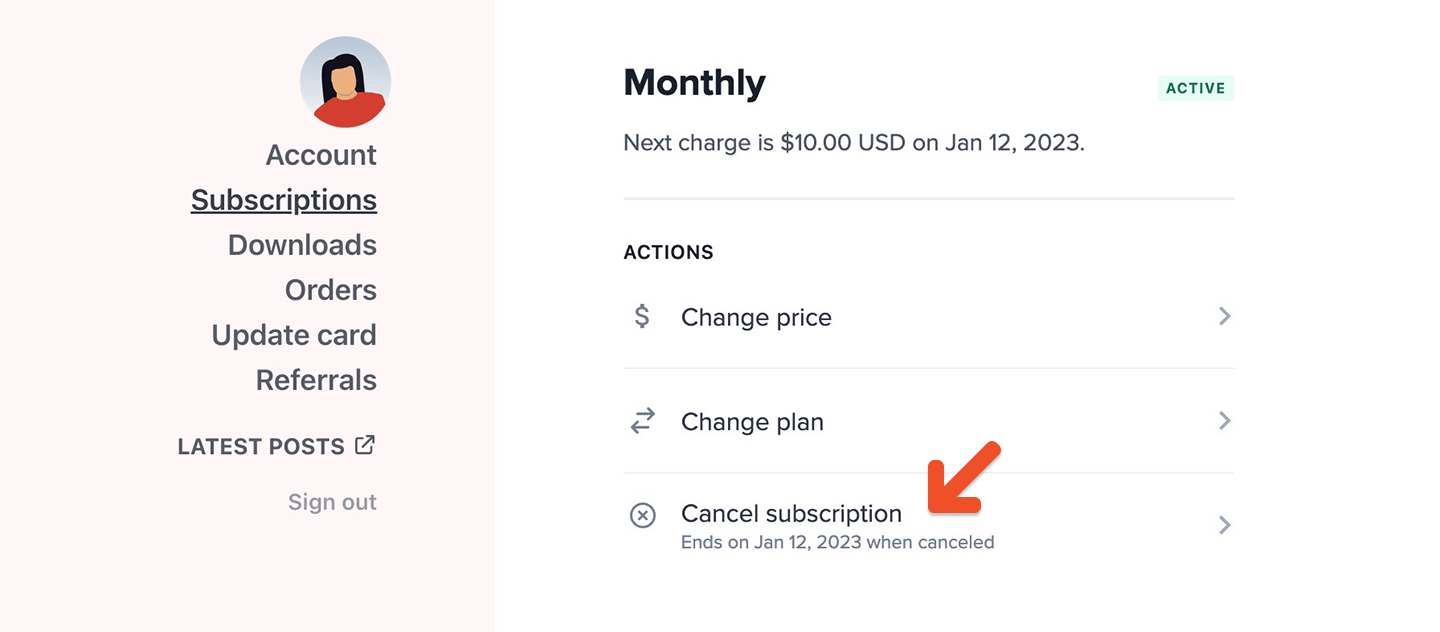The height and width of the screenshot is (632, 1440).
Task: Click the external link icon beside Latest Posts
Action: [x=365, y=445]
